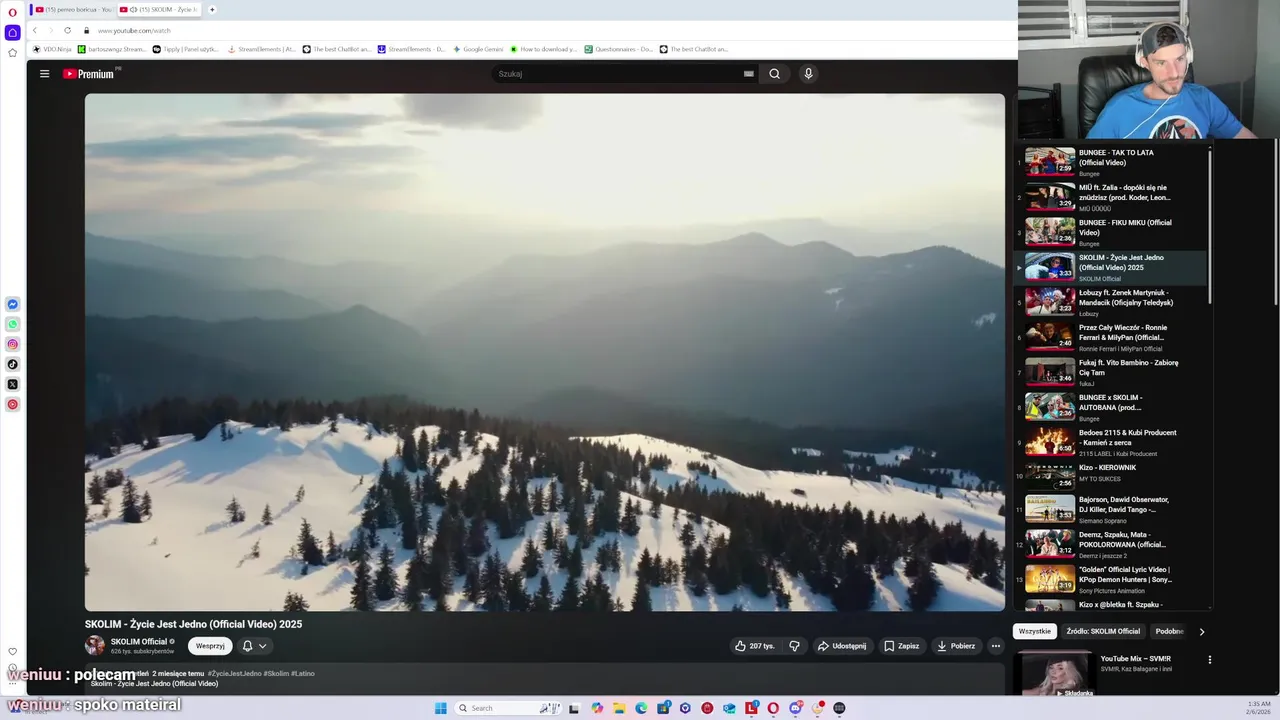
Task: Play MIÜ ft. Zalia playlist item
Action: pyautogui.click(x=1112, y=197)
